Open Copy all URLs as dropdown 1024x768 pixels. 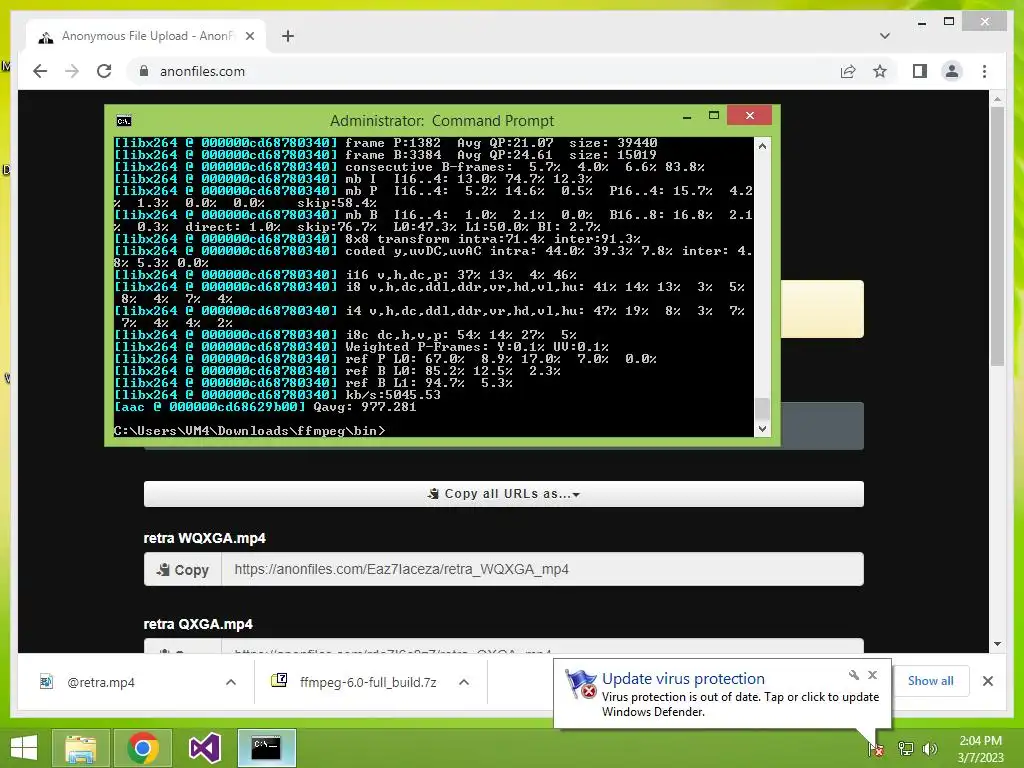tap(504, 494)
